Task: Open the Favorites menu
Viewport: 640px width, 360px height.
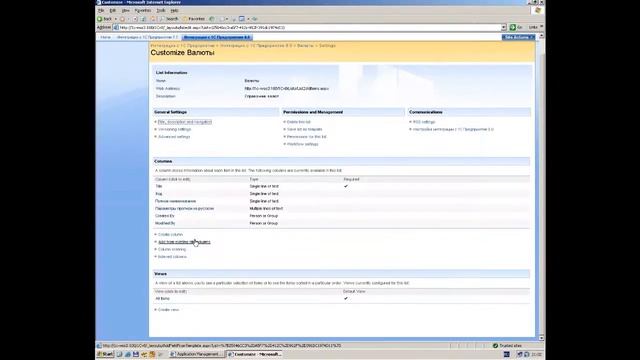Action: (x=142, y=11)
